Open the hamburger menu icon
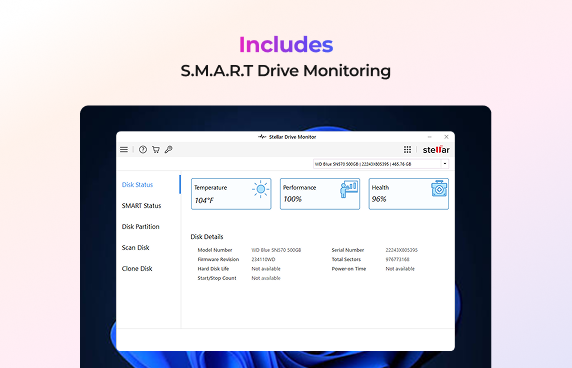The image size is (572, 368). tap(124, 150)
